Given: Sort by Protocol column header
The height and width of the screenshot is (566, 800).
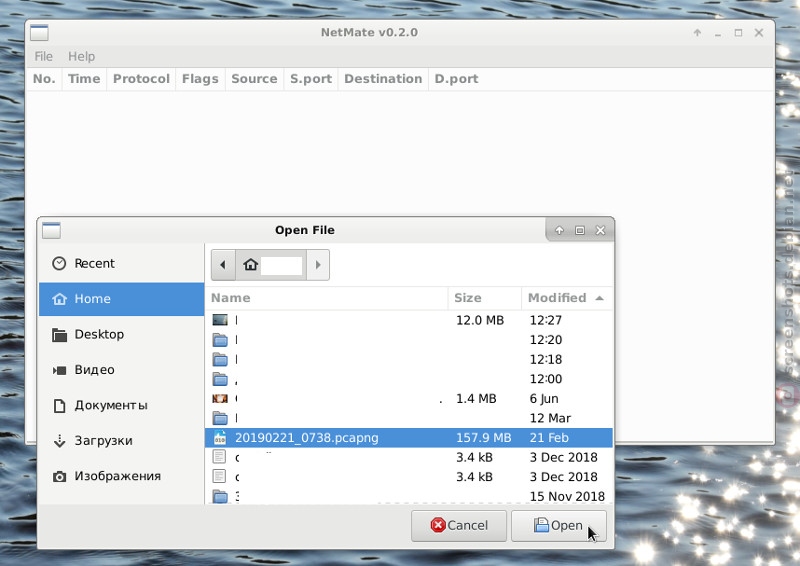Looking at the screenshot, I should [141, 79].
